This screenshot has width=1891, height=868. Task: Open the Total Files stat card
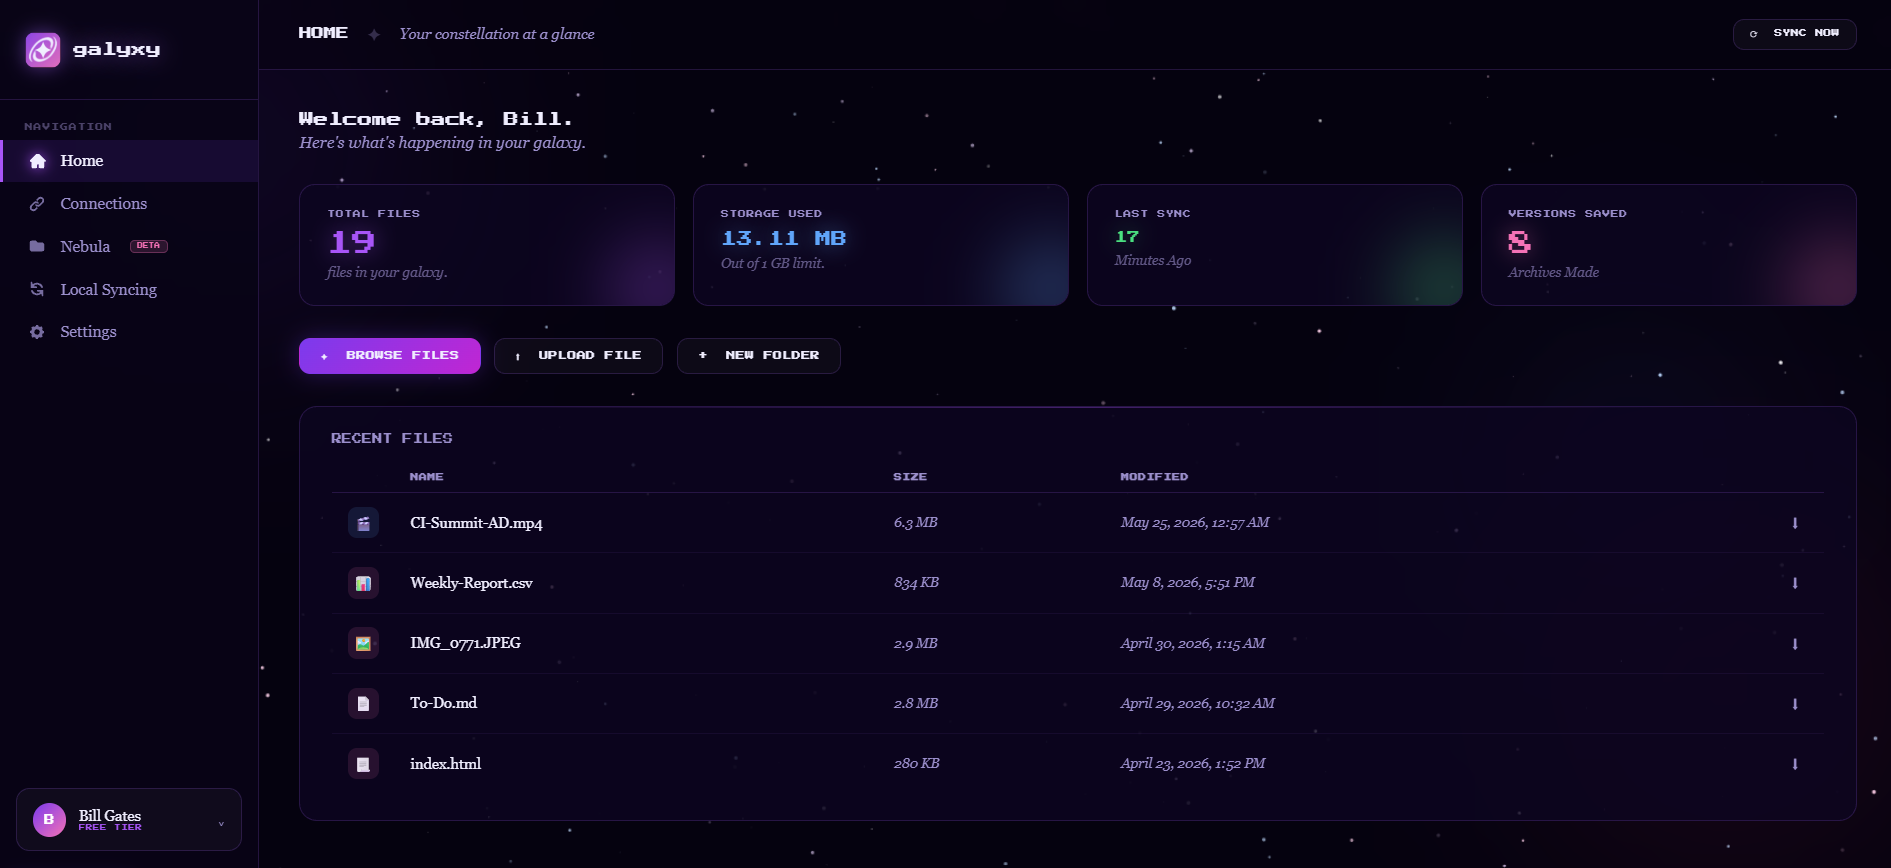pyautogui.click(x=487, y=245)
